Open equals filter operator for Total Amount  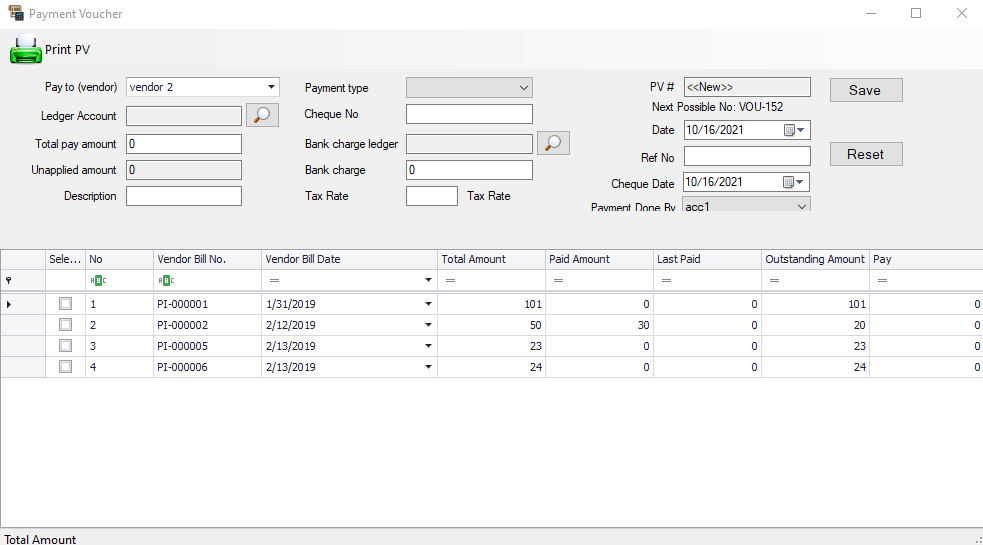[x=451, y=280]
